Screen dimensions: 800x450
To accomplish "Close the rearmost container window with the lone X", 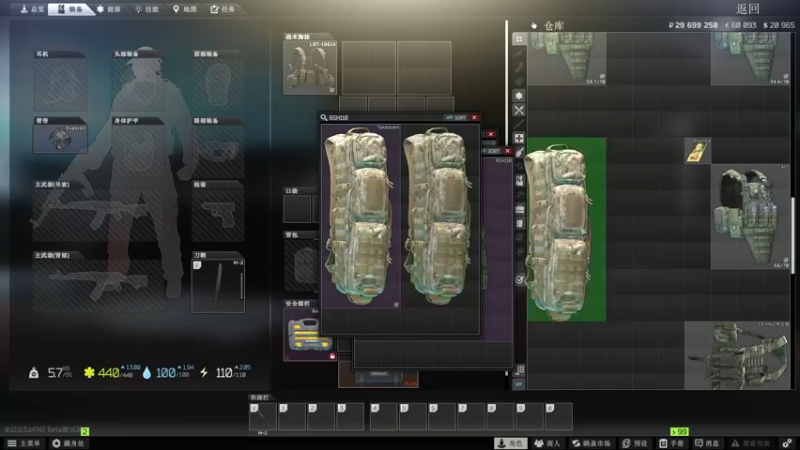I will click(x=490, y=134).
